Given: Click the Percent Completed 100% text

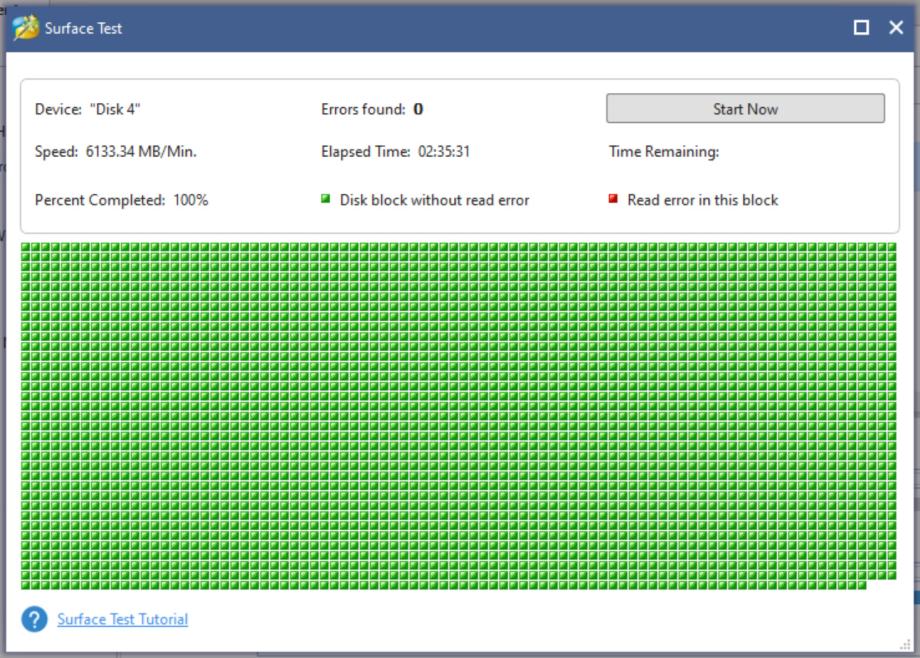Looking at the screenshot, I should [x=121, y=200].
